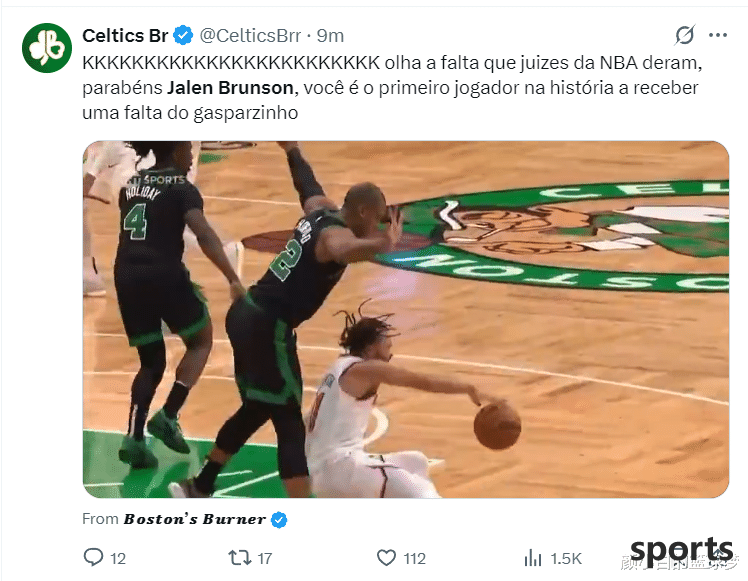Click verified badge next to Boston's Burner
Image resolution: width=748 pixels, height=581 pixels.
[279, 519]
